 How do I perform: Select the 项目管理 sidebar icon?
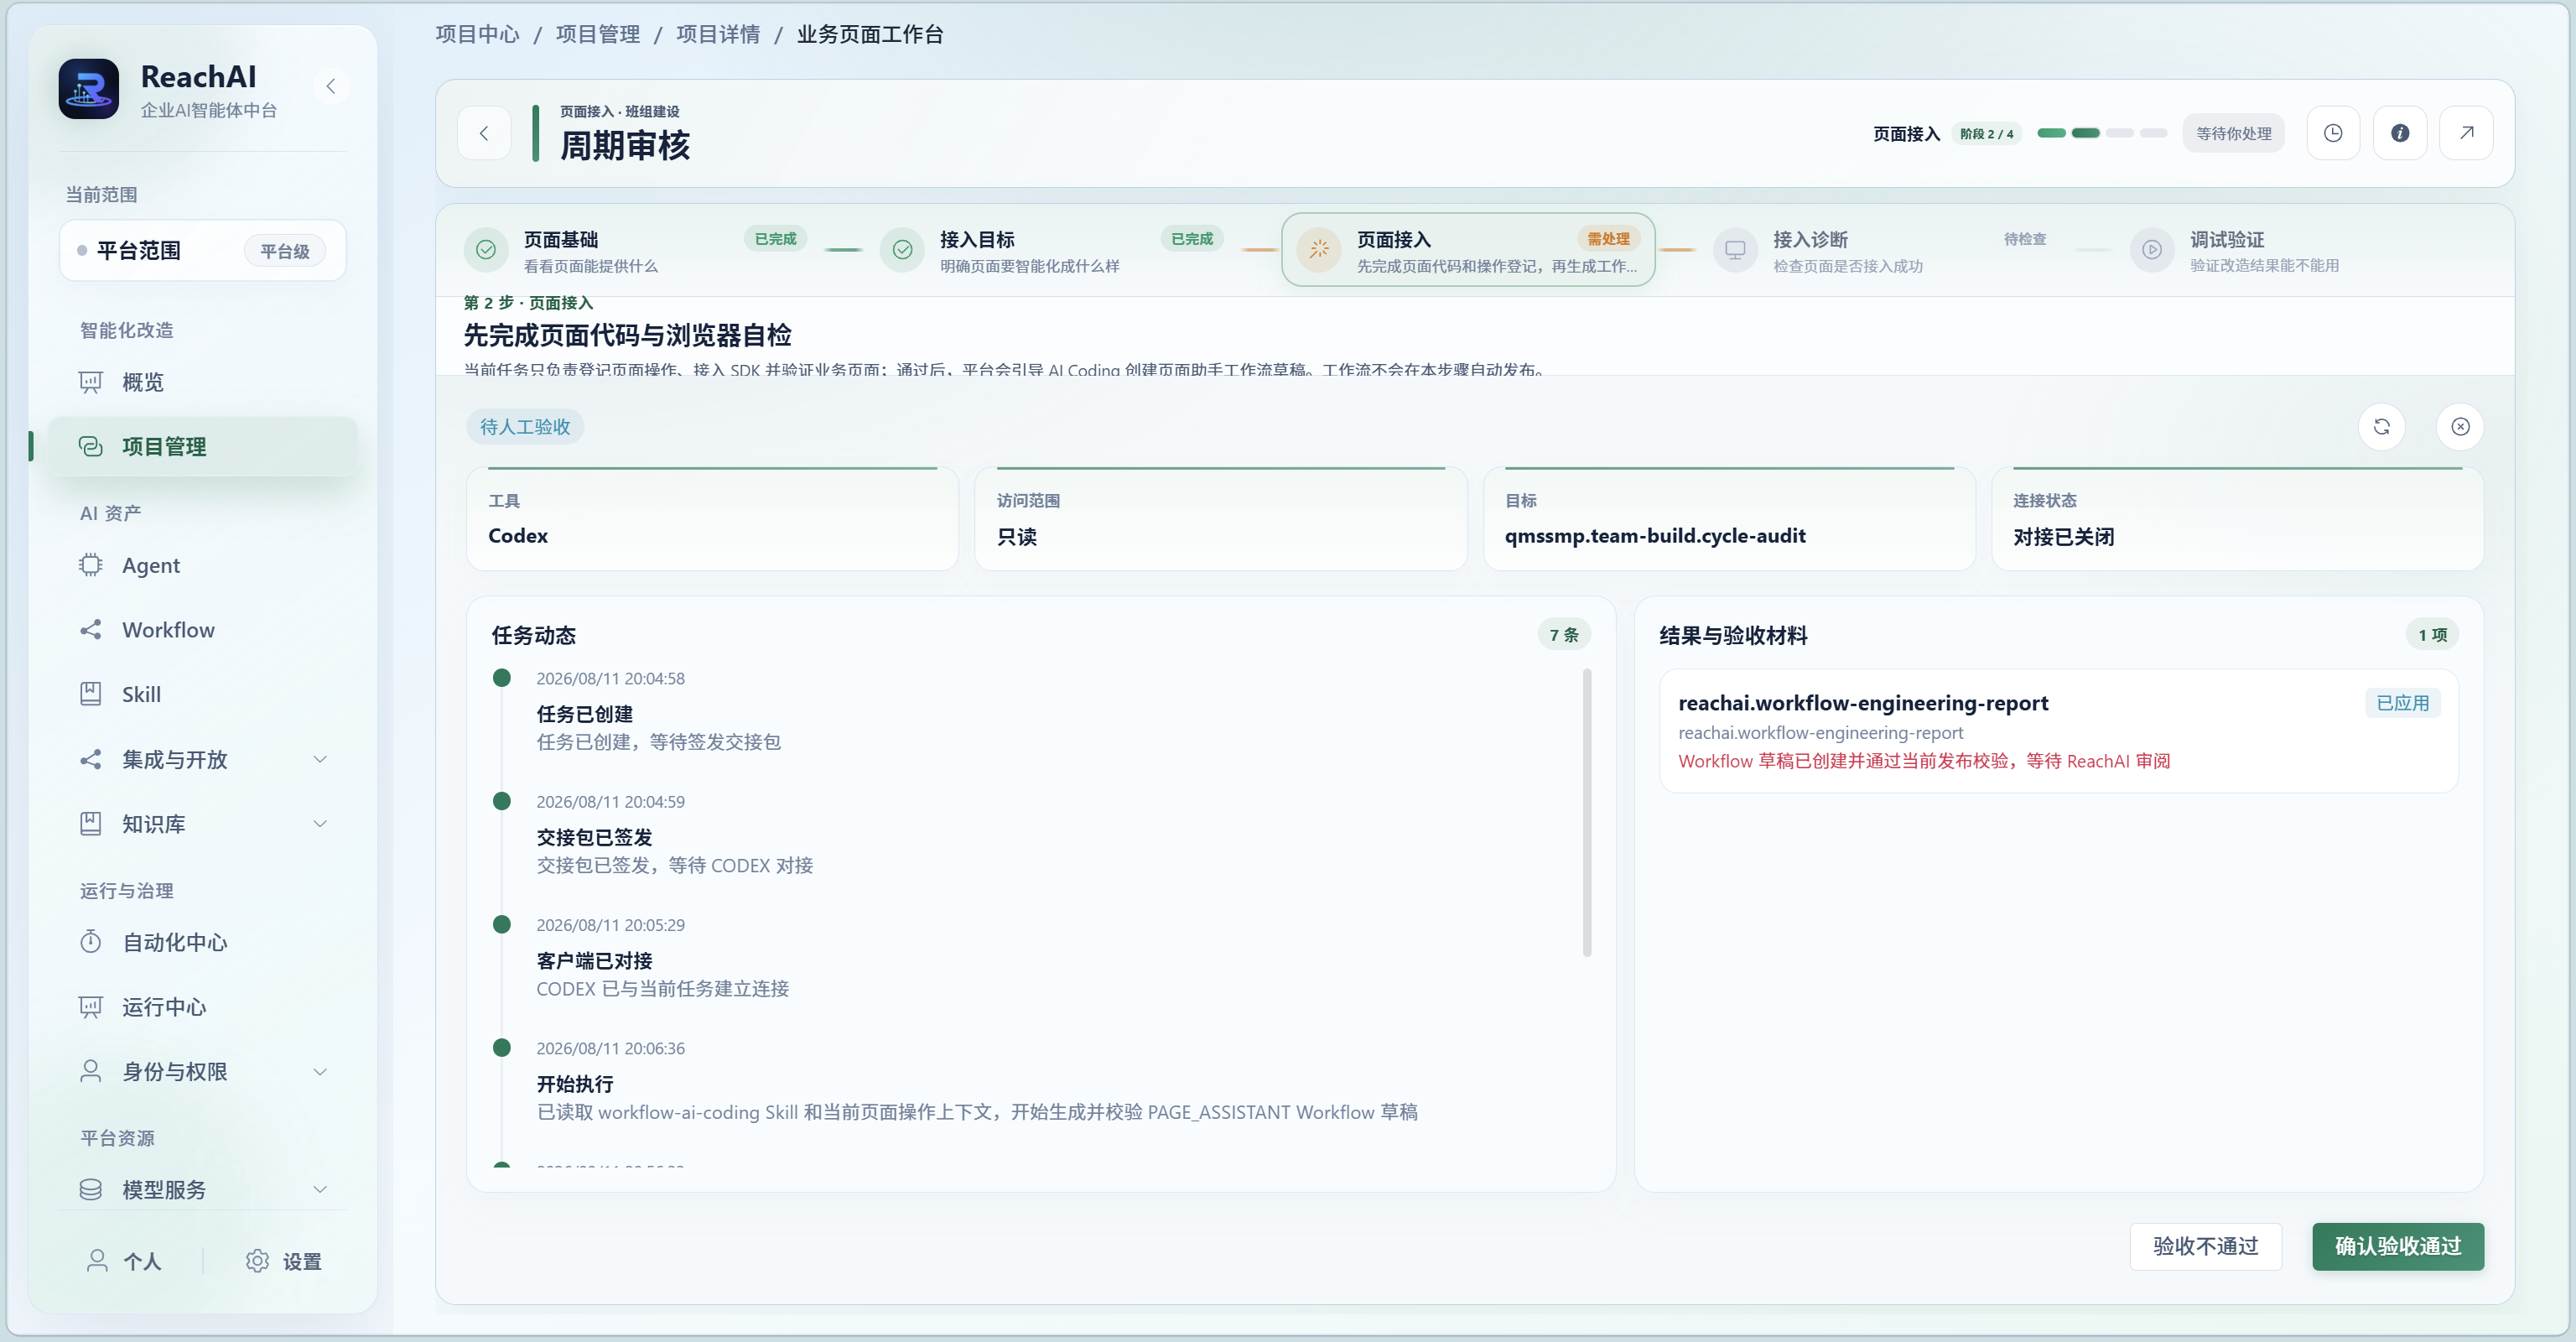point(91,446)
